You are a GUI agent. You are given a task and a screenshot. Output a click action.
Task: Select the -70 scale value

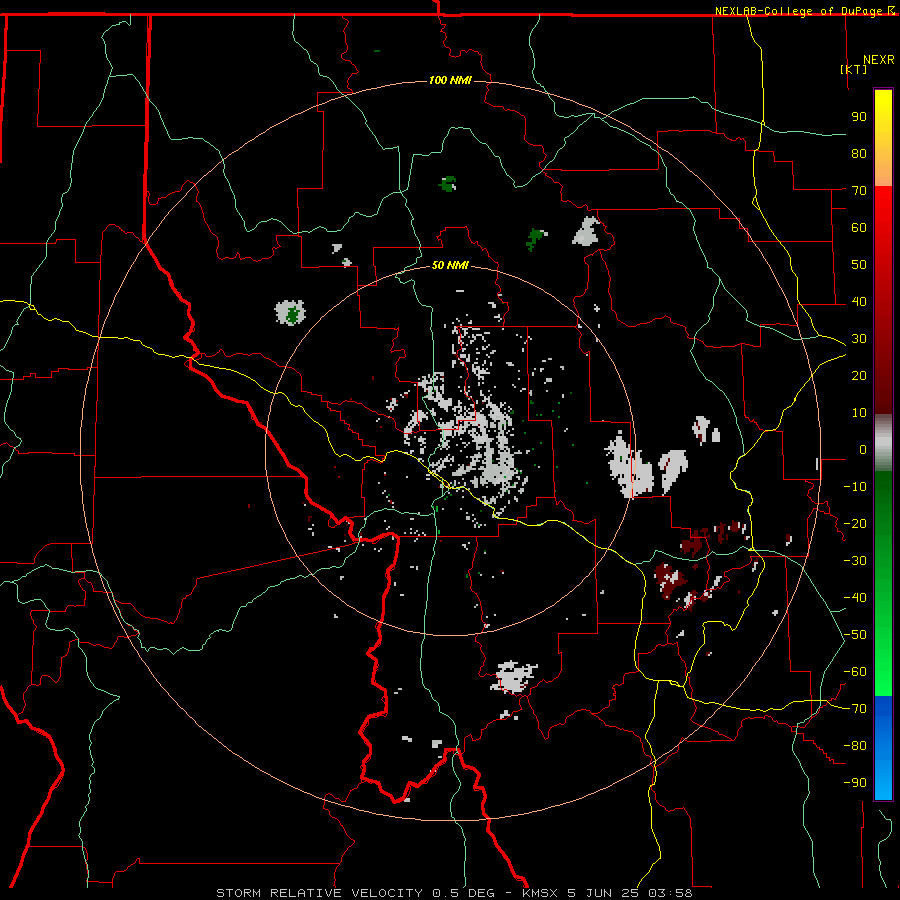point(855,709)
